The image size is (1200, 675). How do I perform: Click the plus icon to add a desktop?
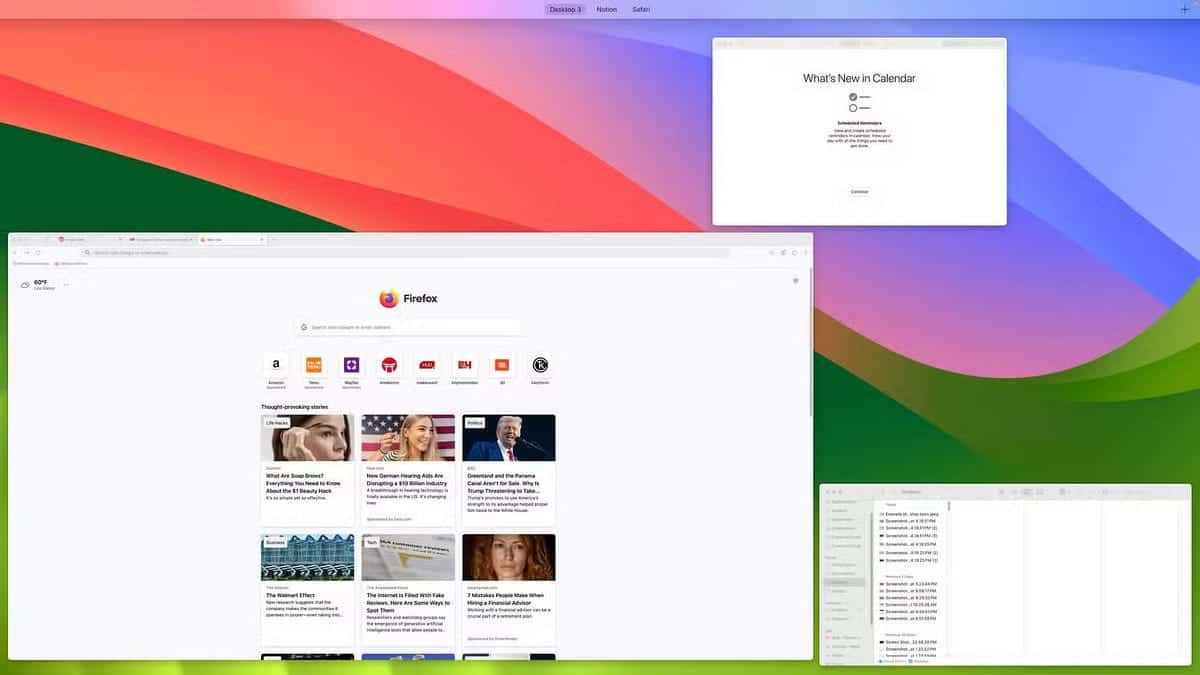coord(1185,9)
